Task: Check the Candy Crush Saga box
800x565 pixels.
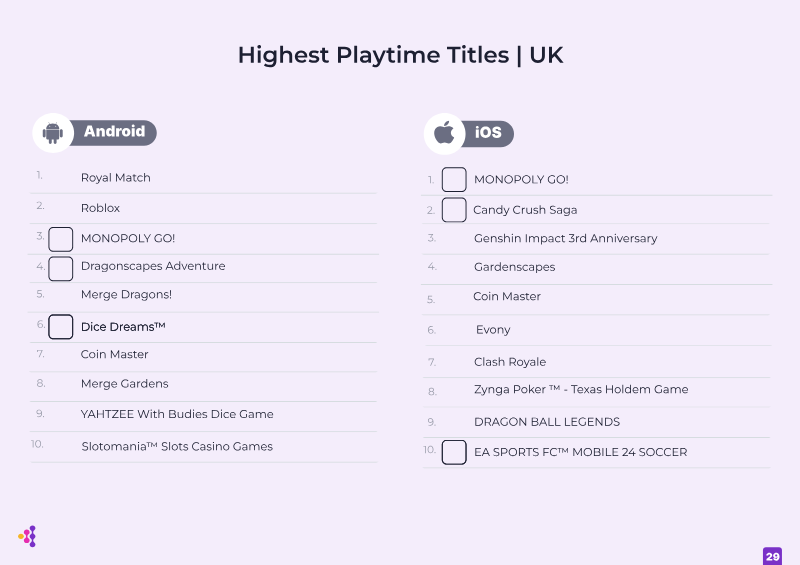Action: point(454,210)
